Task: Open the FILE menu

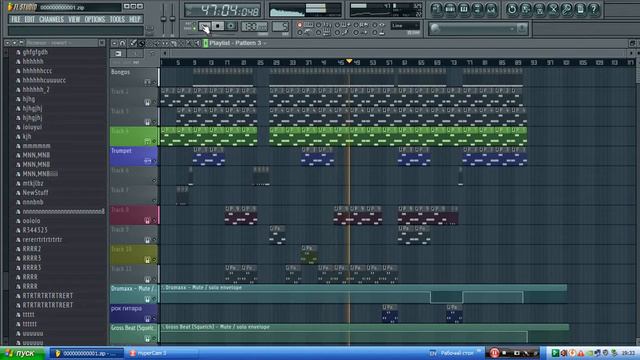Action: point(16,19)
